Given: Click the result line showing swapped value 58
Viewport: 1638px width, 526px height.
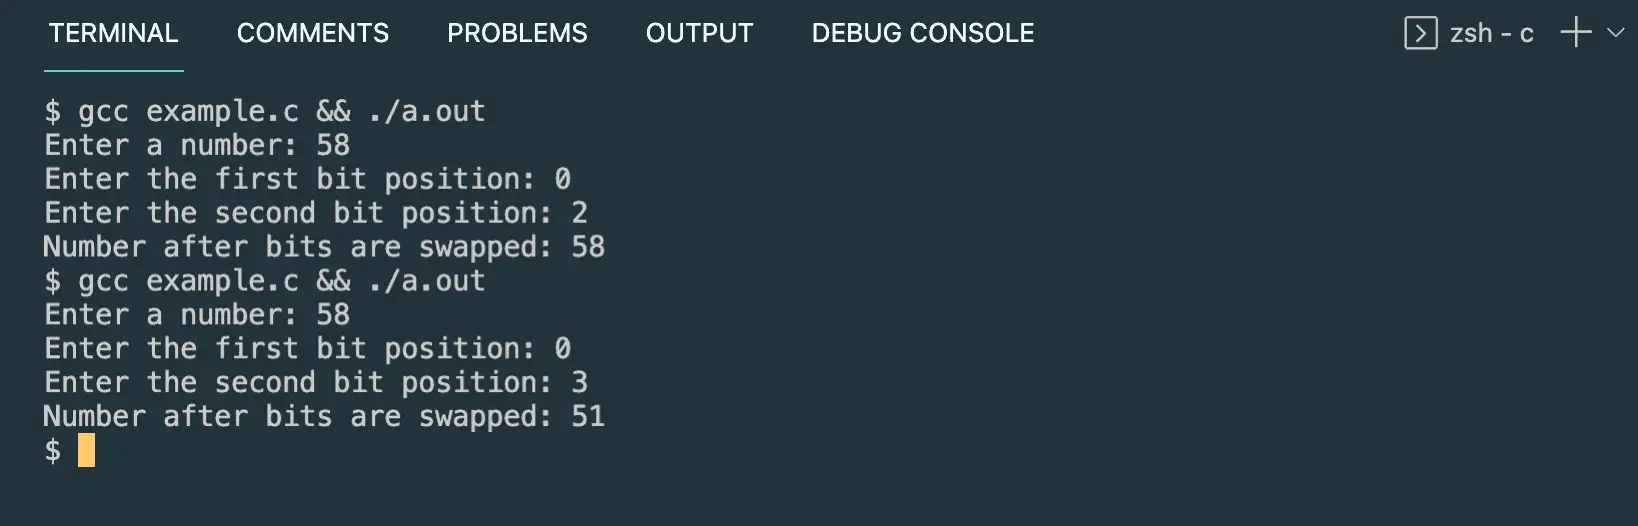Looking at the screenshot, I should (324, 247).
